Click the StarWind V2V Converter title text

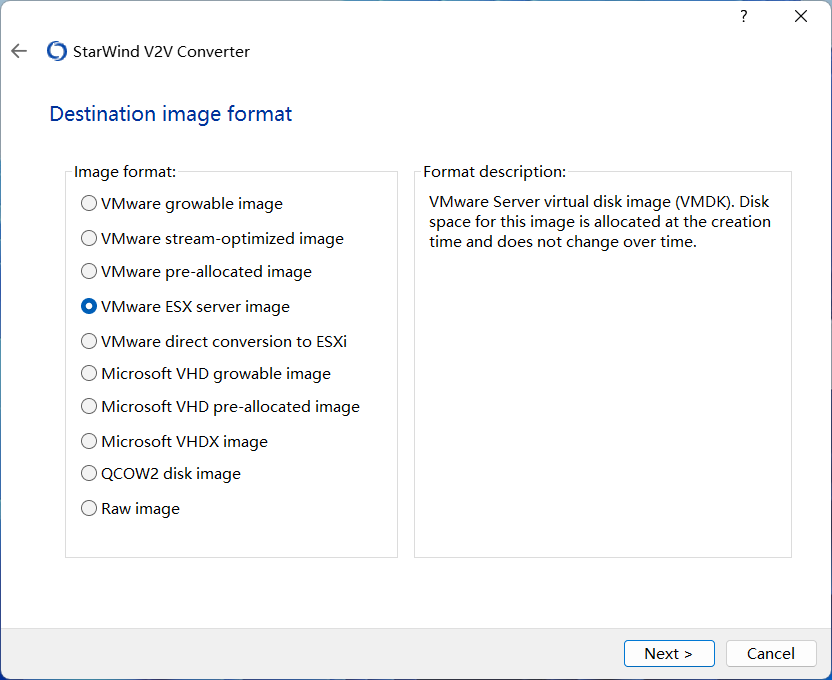pos(161,51)
